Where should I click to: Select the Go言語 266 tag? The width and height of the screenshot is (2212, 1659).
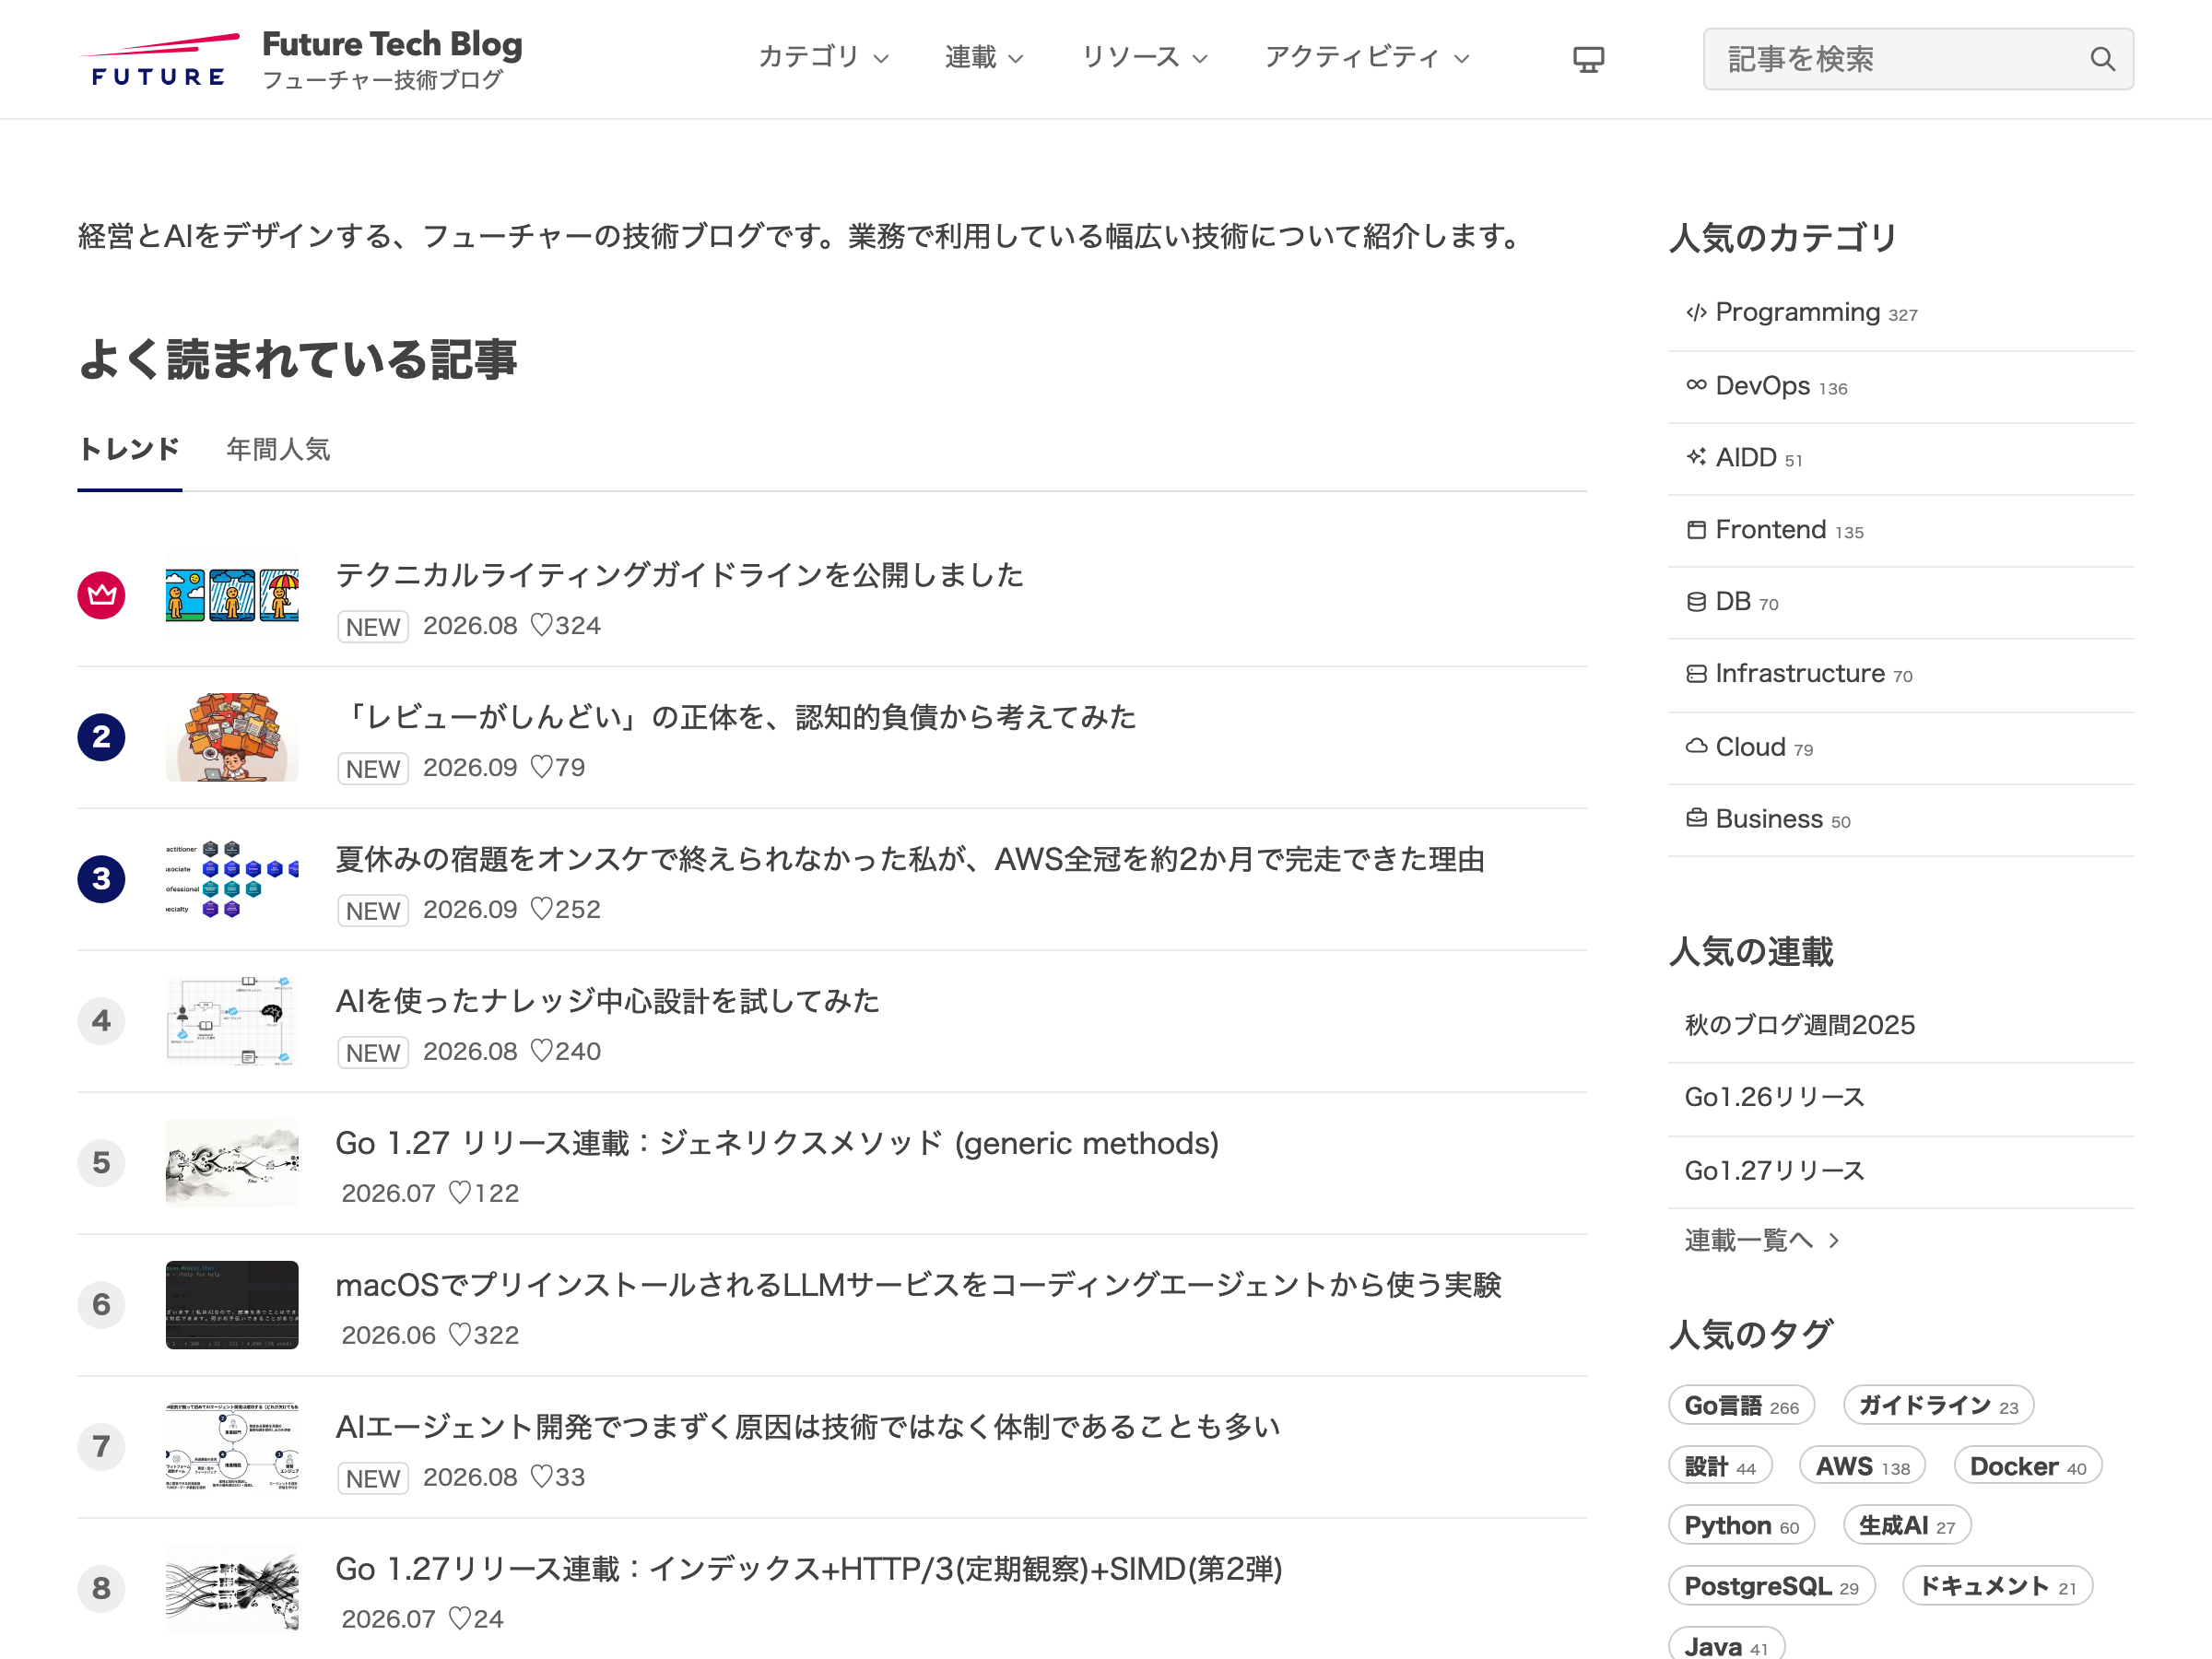click(1741, 1405)
